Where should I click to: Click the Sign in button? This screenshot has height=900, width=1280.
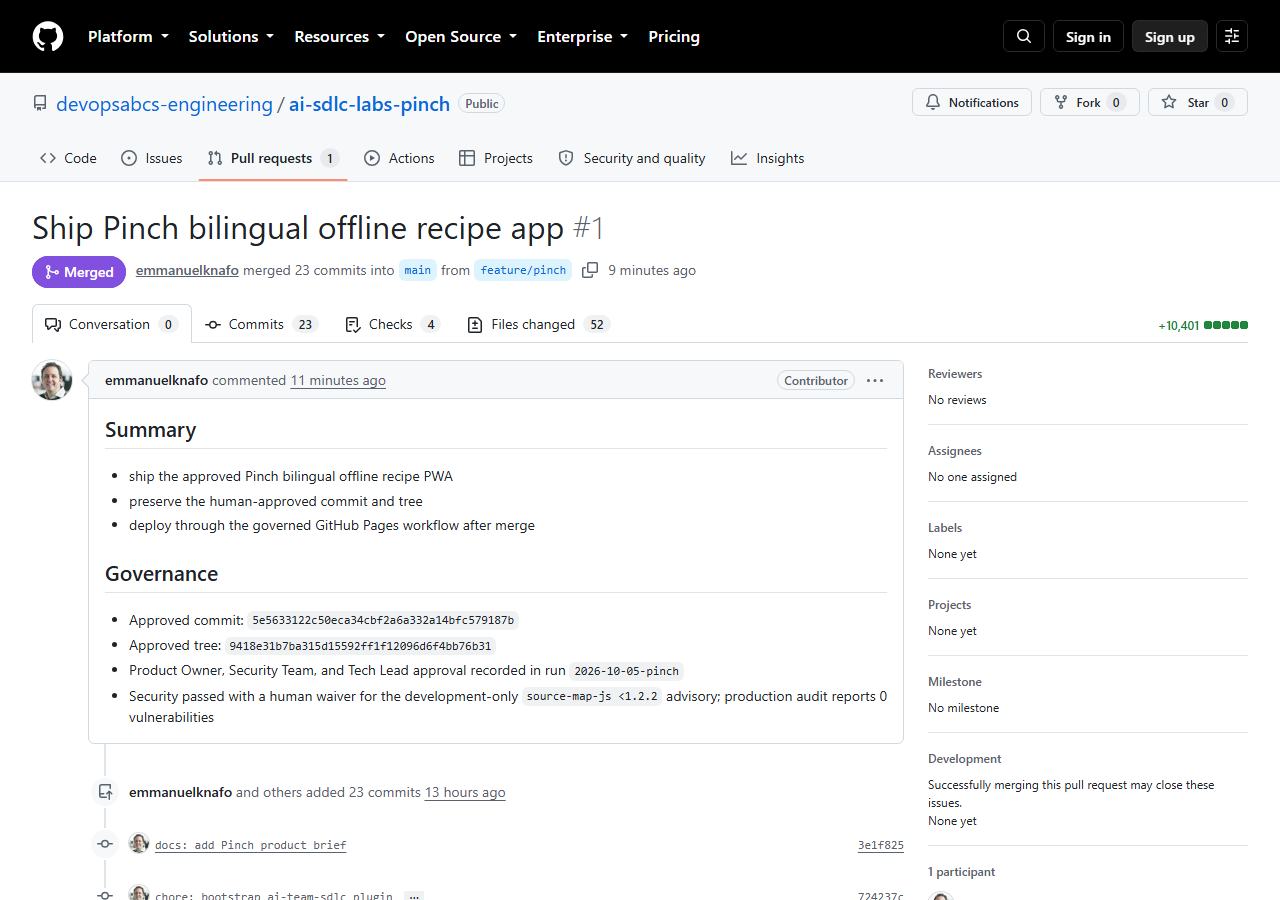[1088, 36]
